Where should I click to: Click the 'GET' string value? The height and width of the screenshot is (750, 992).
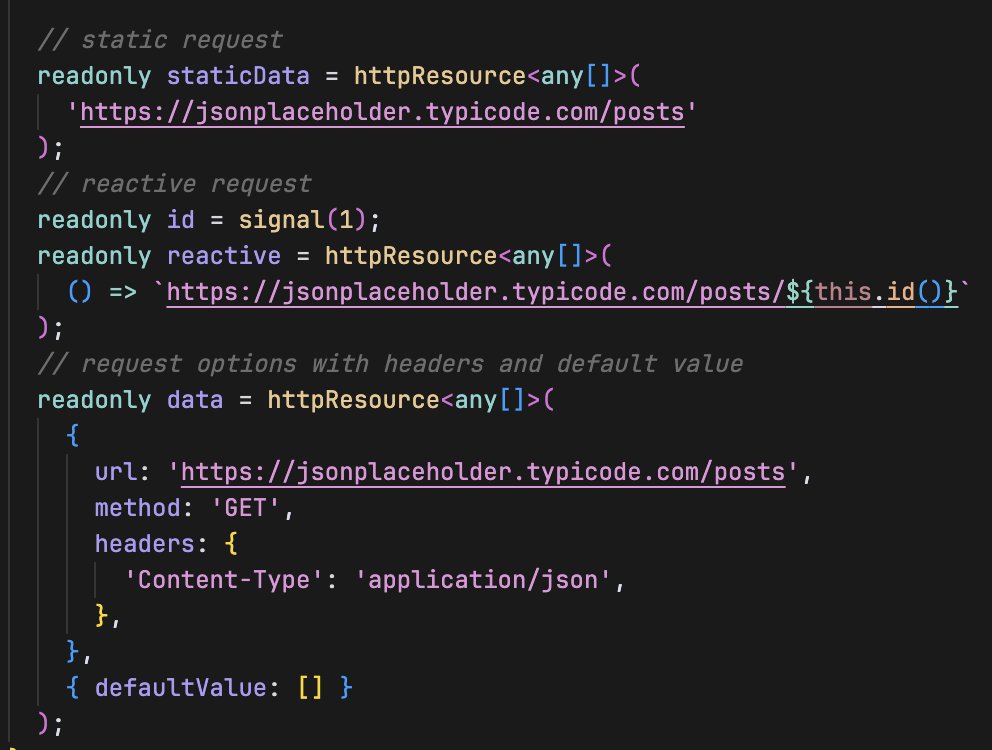(x=245, y=508)
